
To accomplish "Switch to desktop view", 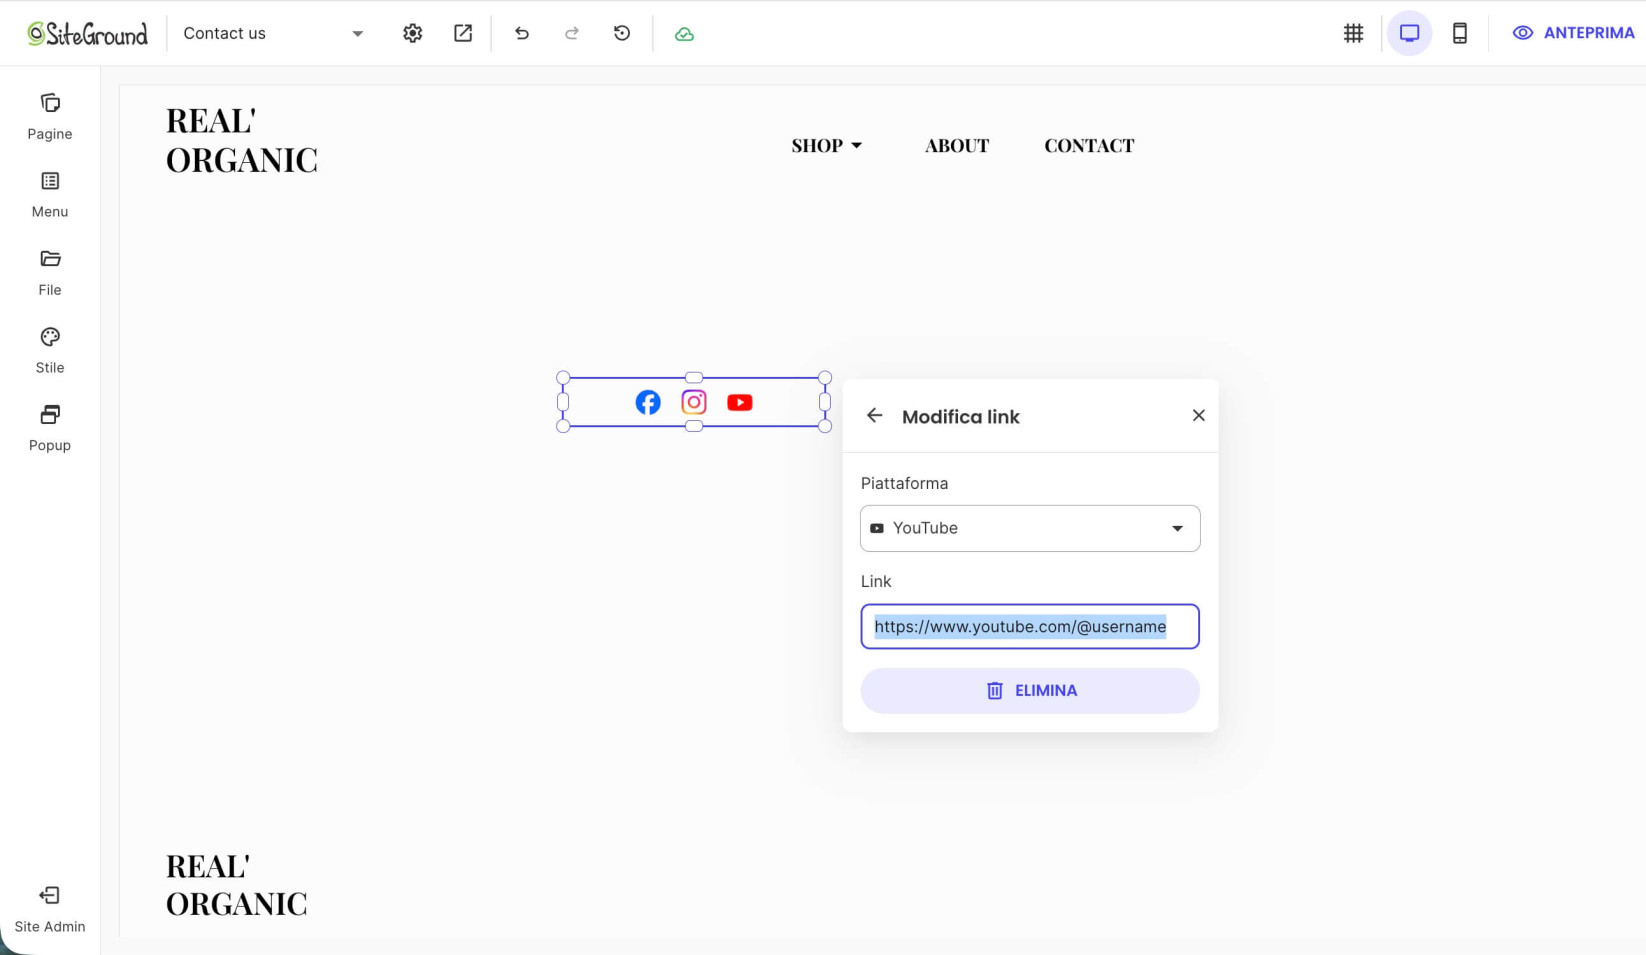I will (1409, 33).
